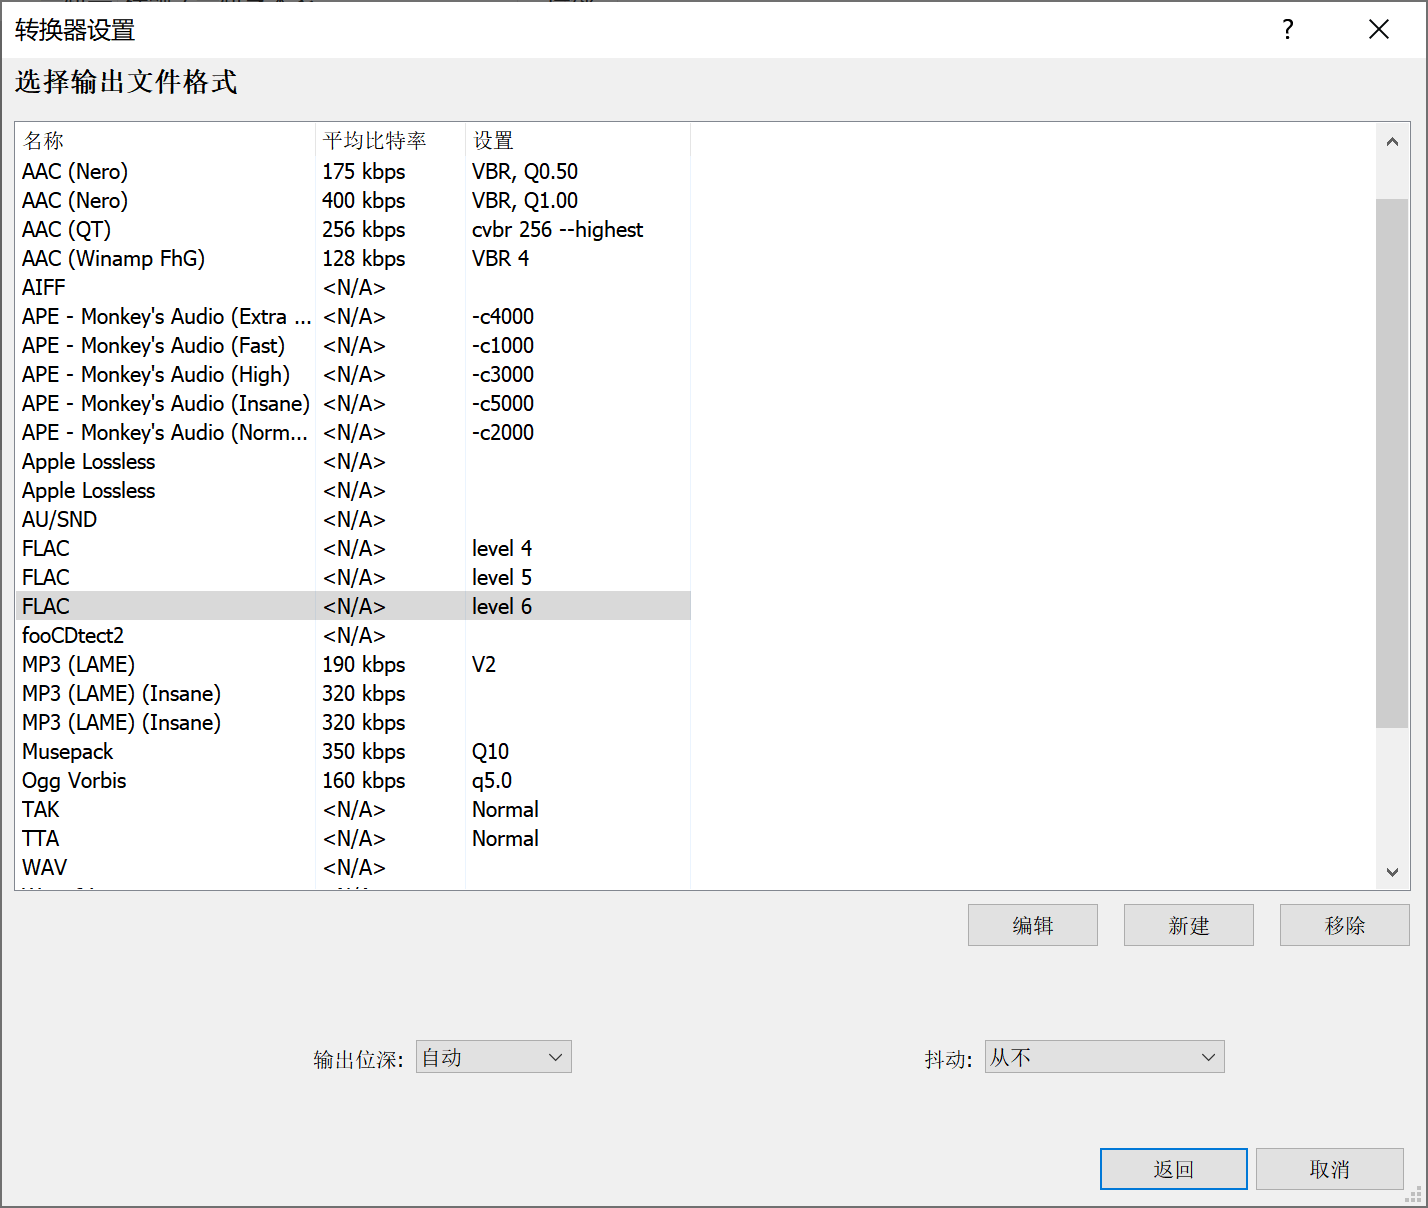Image resolution: width=1428 pixels, height=1208 pixels.
Task: Select APE Monkey's Audio (High) preset
Action: (353, 374)
